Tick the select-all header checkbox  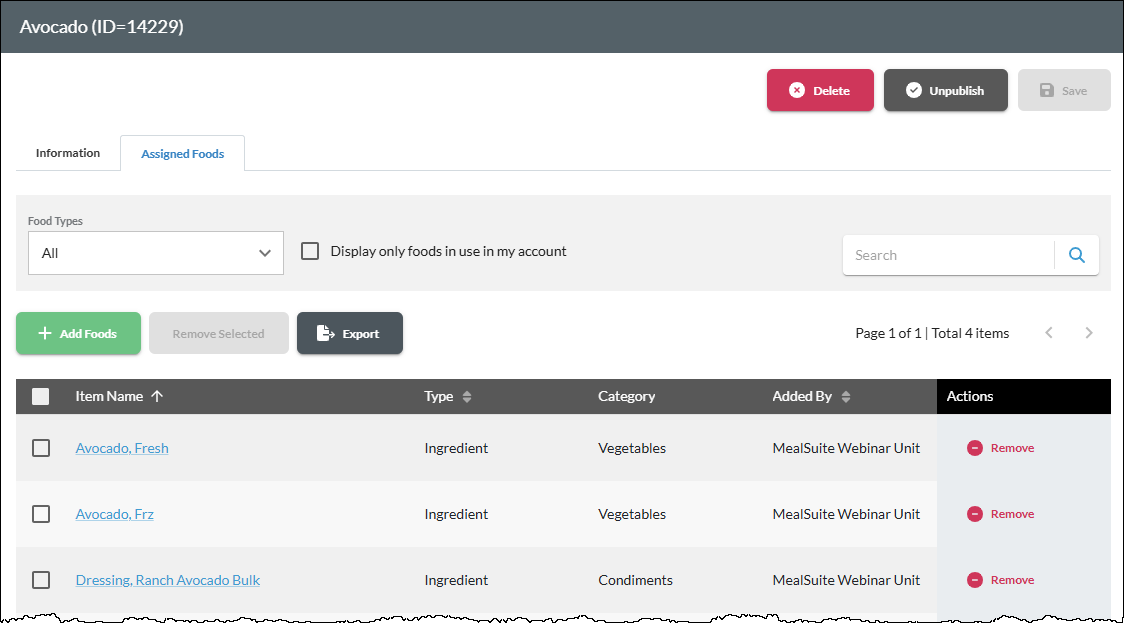click(x=41, y=396)
